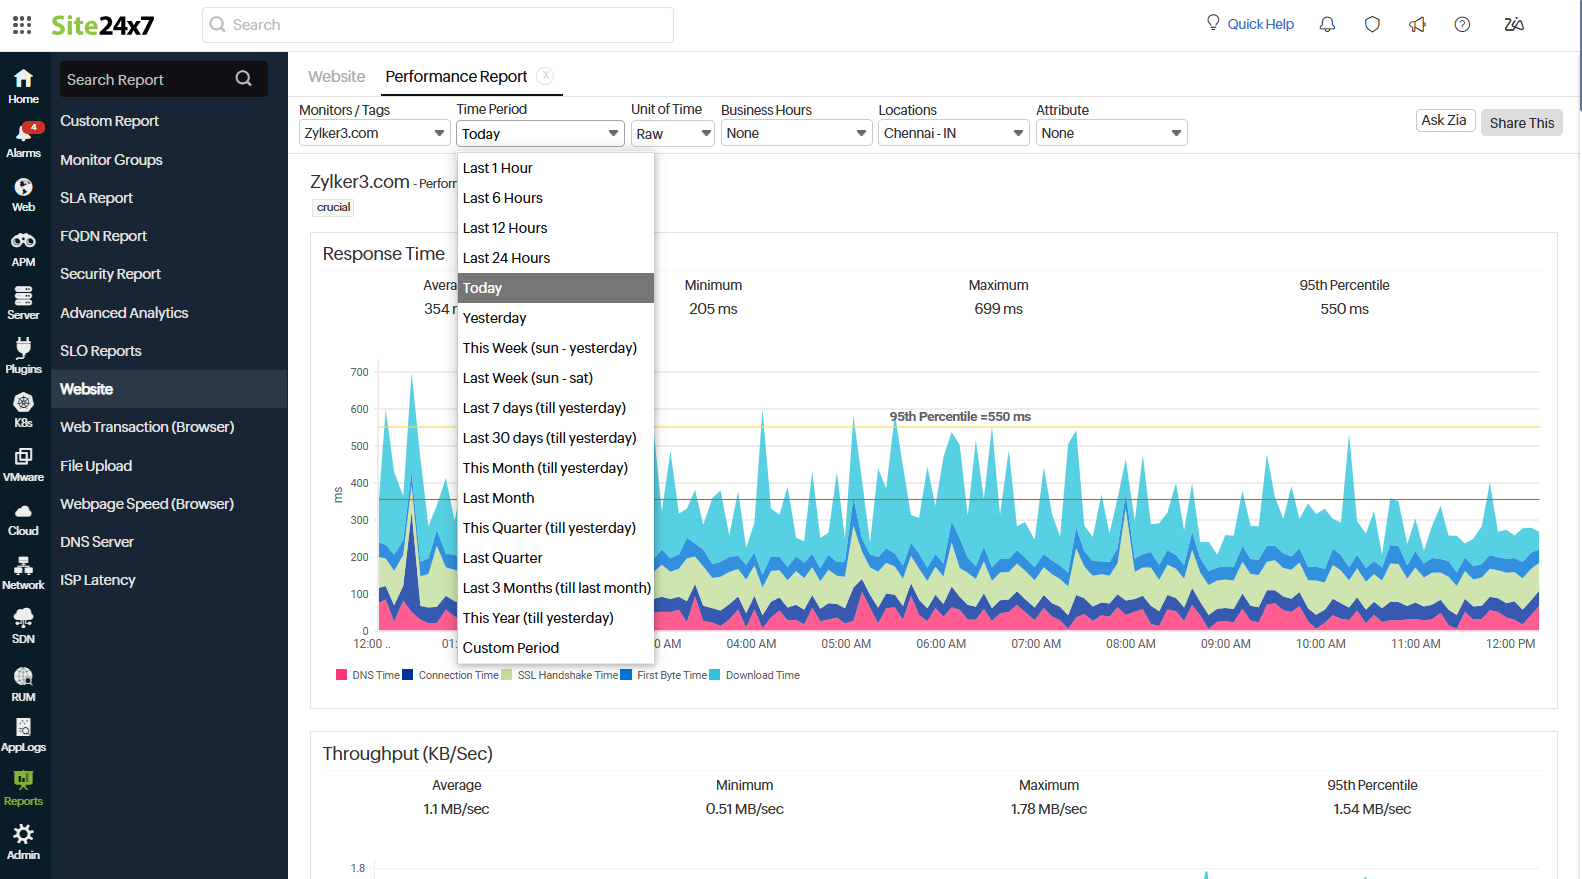Open Alarms with the 4 badge
Viewport: 1582px width, 879px height.
24,140
